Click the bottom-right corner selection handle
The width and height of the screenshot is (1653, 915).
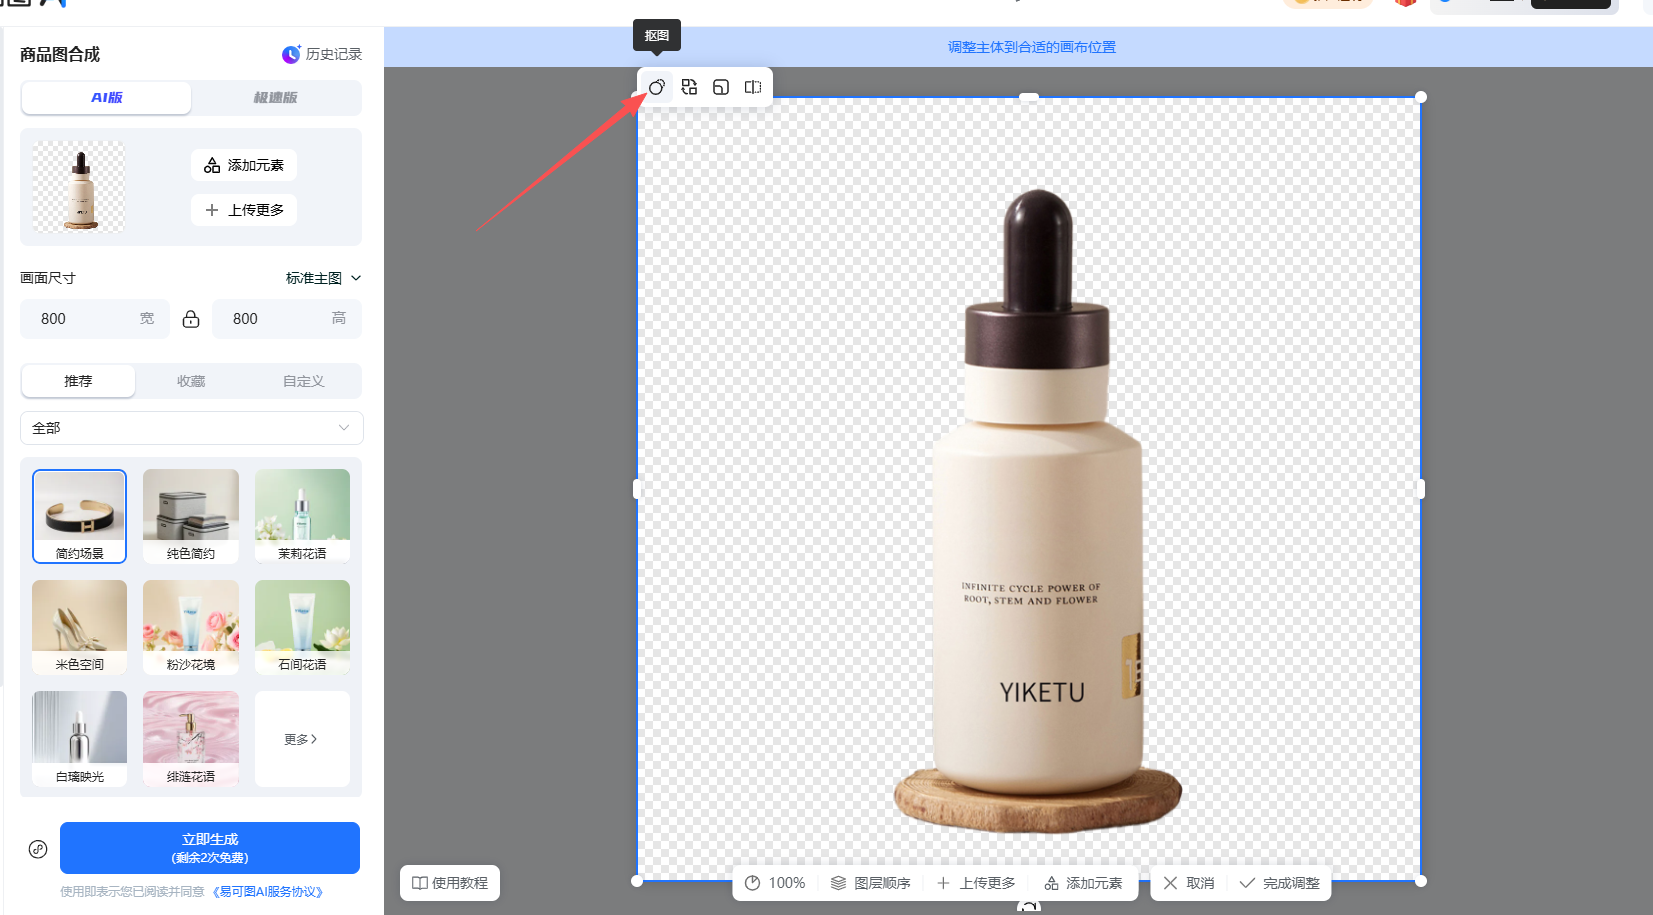click(1421, 881)
